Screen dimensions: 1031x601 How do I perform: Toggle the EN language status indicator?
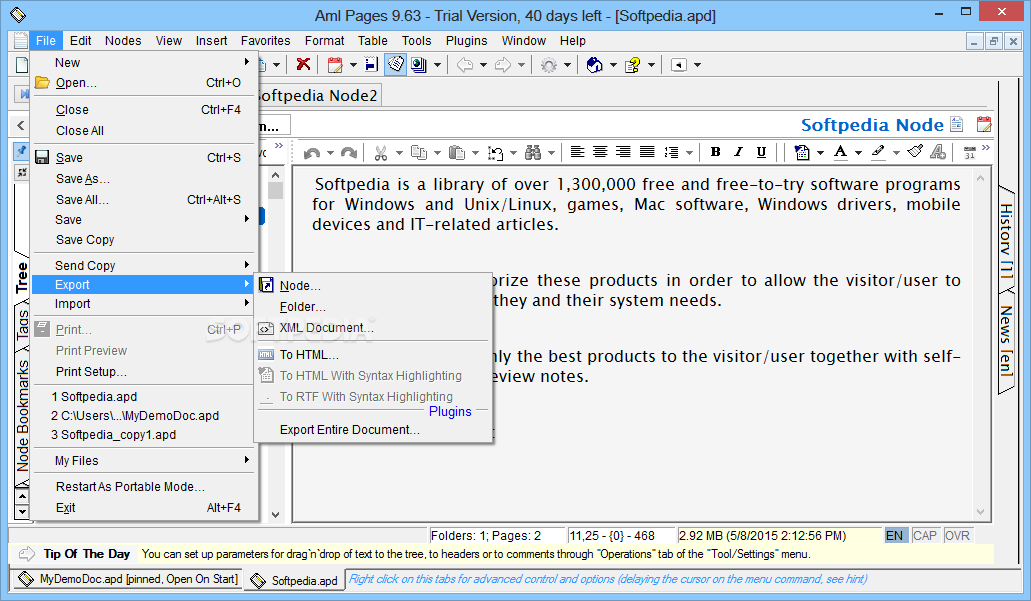tap(894, 535)
